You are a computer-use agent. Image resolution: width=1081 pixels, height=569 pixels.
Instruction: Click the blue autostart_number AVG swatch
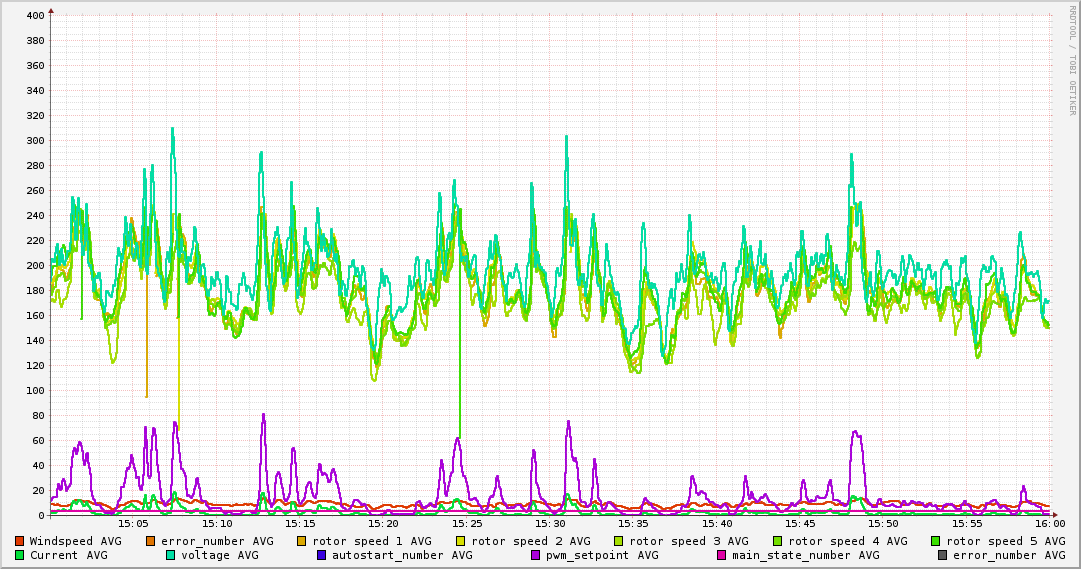pos(322,555)
